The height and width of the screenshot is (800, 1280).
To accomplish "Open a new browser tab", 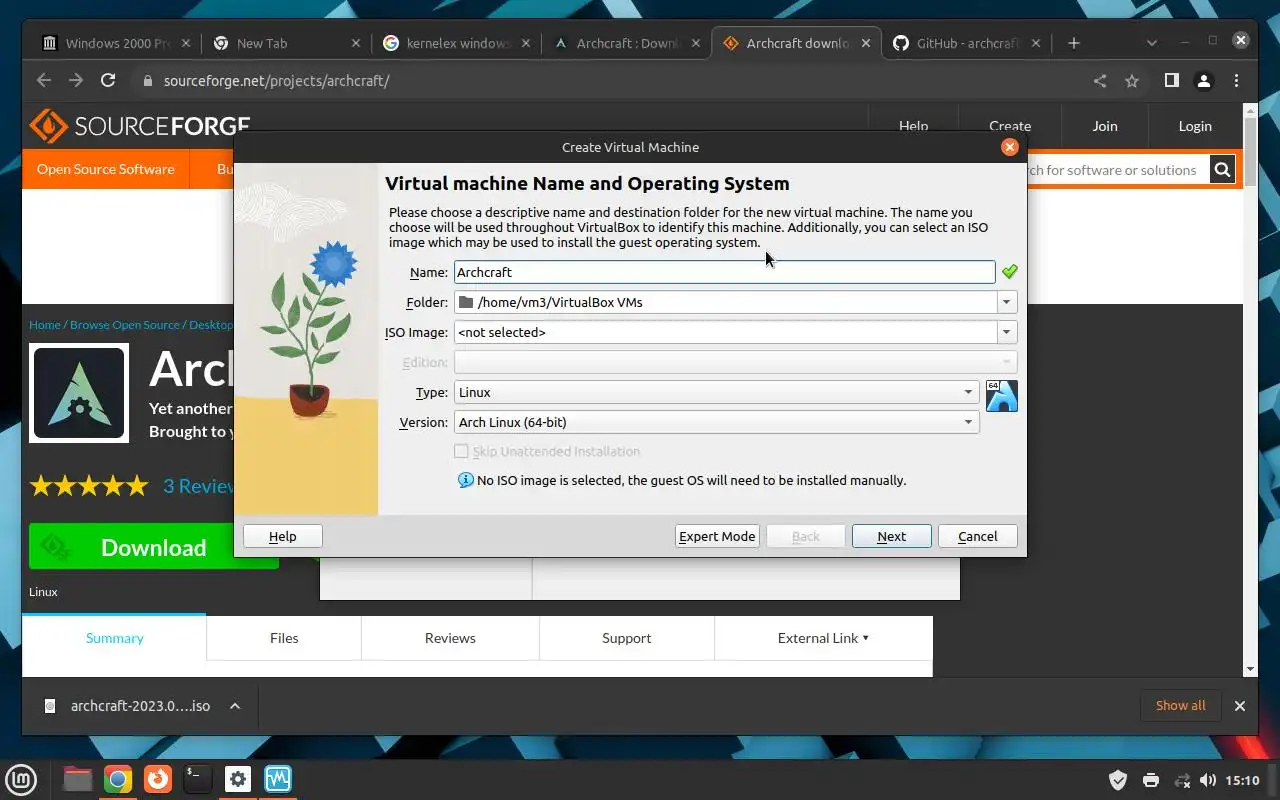I will point(1074,43).
